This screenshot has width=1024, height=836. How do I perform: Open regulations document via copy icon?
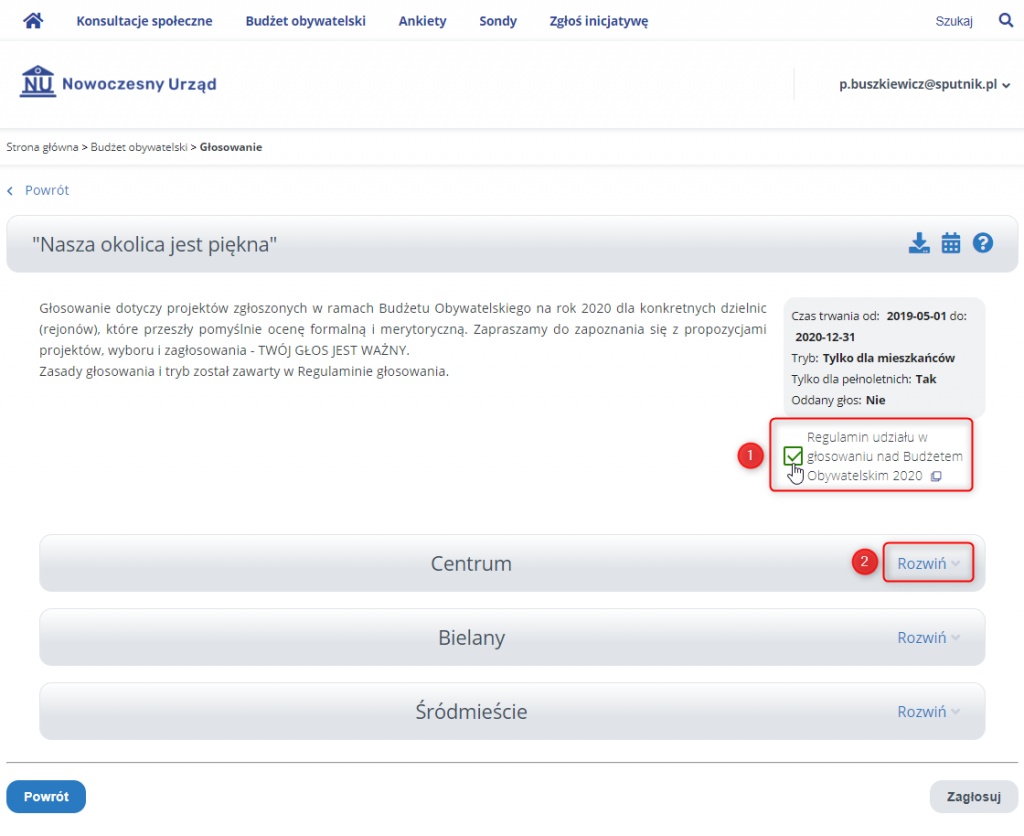[936, 476]
